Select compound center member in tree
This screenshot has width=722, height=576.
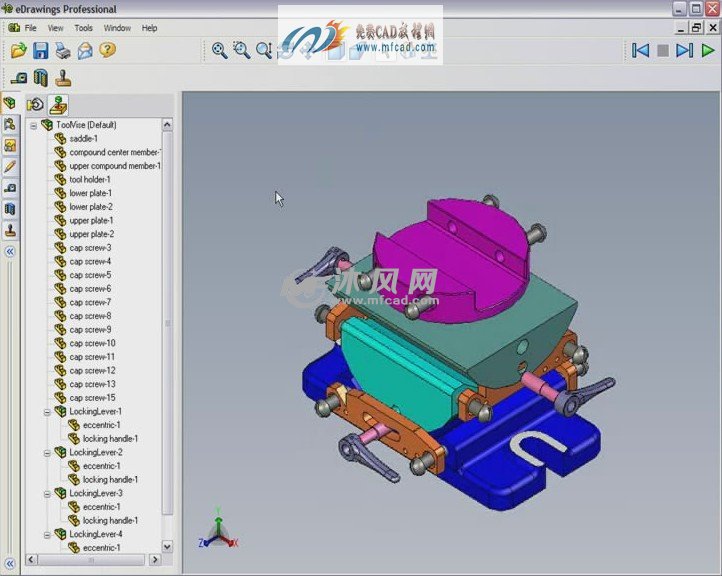pyautogui.click(x=114, y=152)
